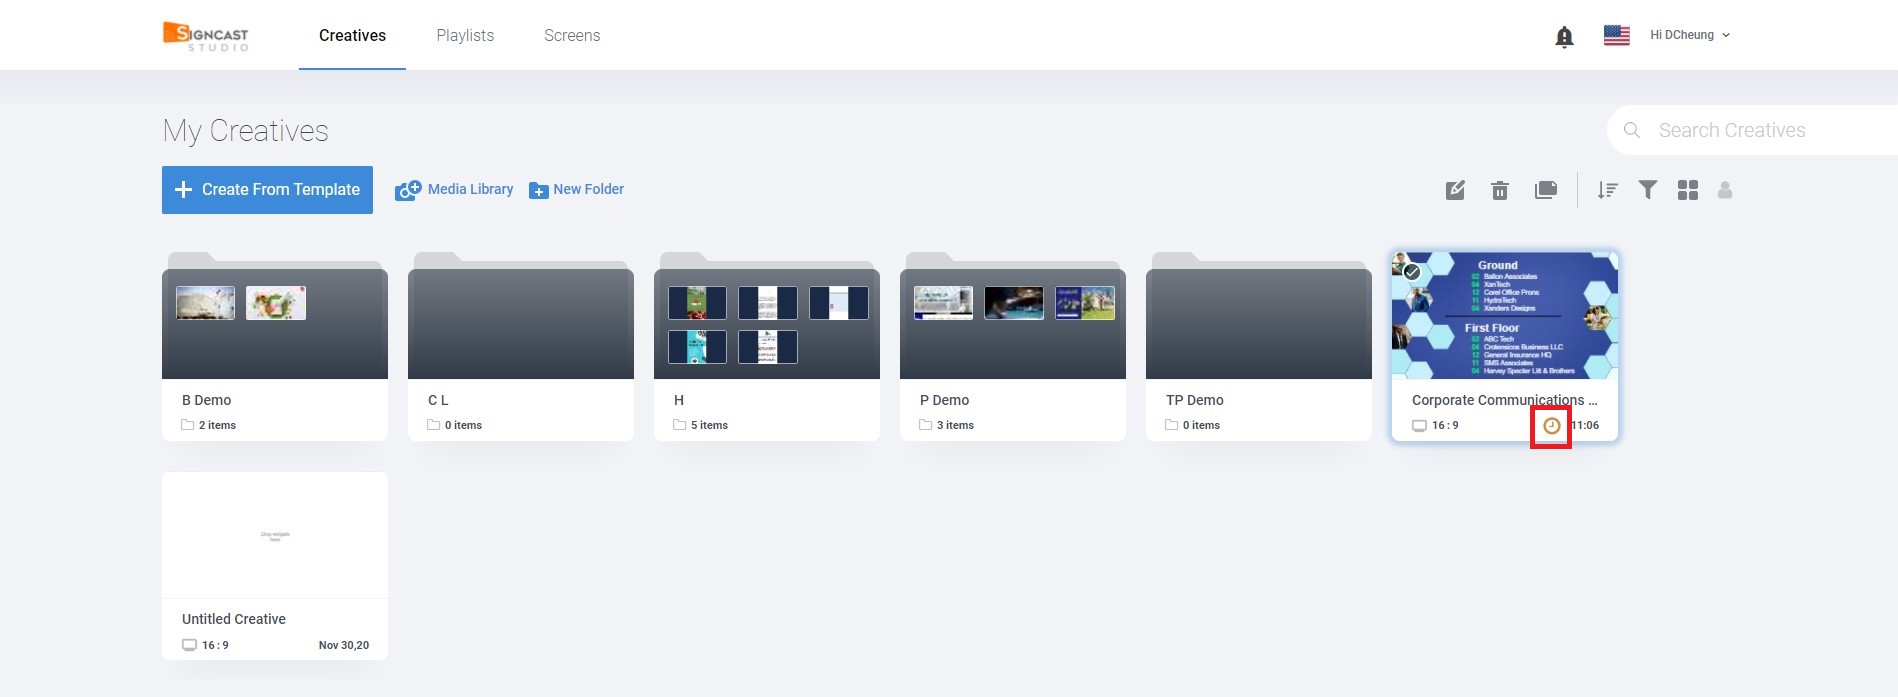
Task: Click the trash delete icon
Action: pyautogui.click(x=1499, y=190)
